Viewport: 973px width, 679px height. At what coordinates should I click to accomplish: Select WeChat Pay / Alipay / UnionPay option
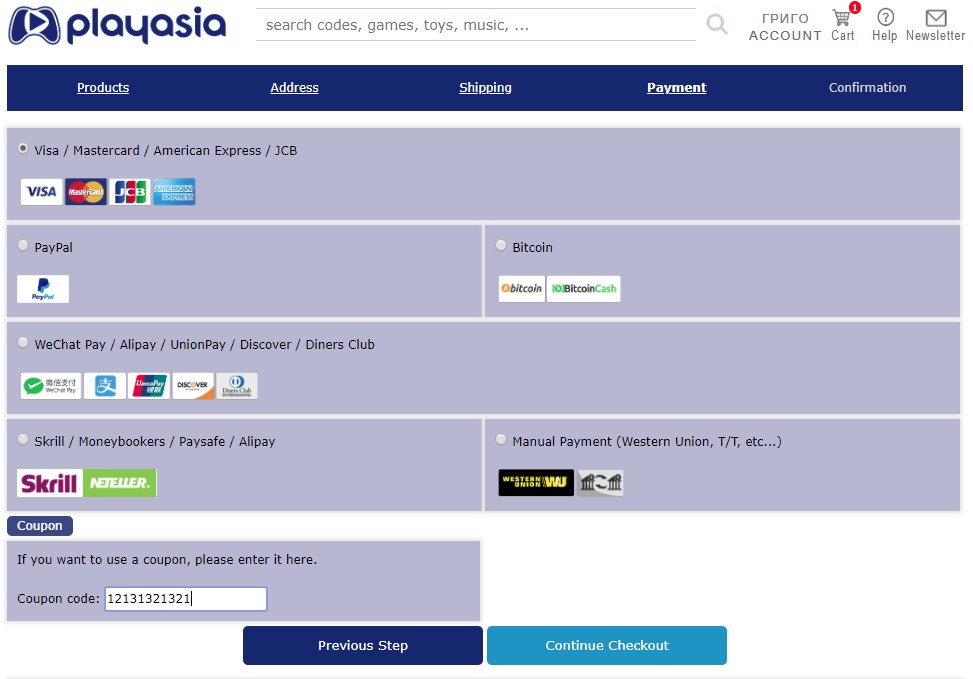click(x=23, y=343)
